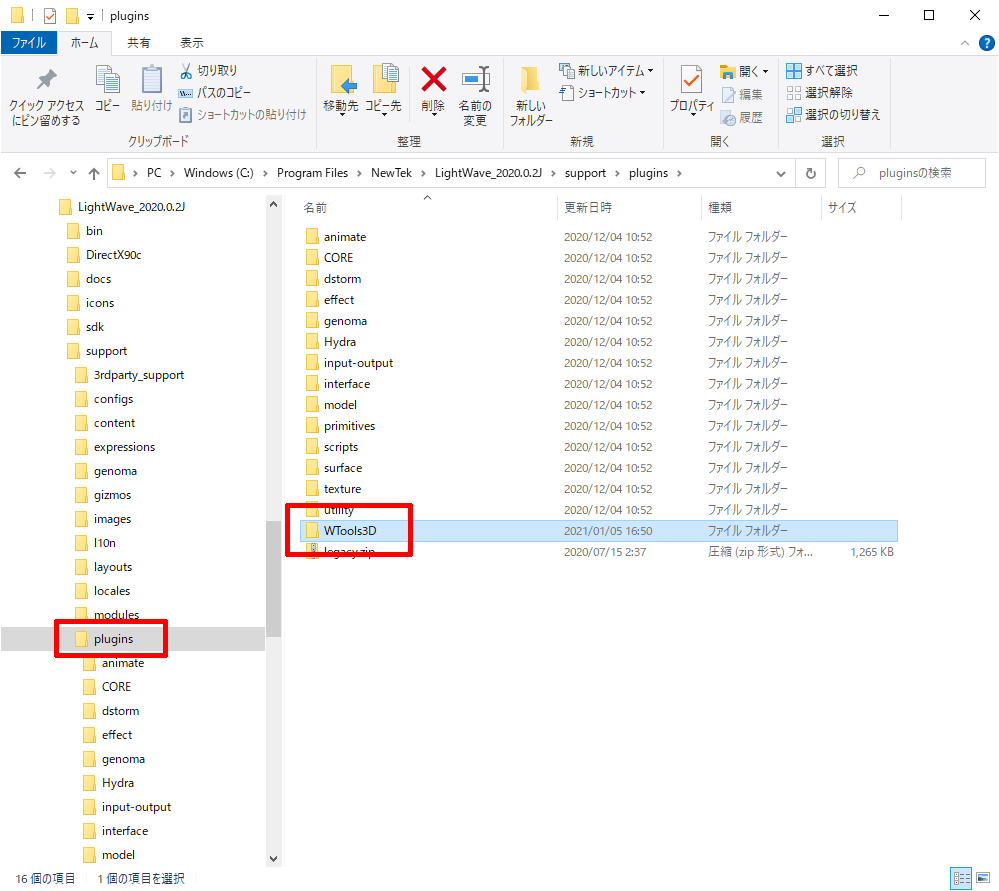
Task: Open the 新しいアイテム menu
Action: pyautogui.click(x=606, y=71)
